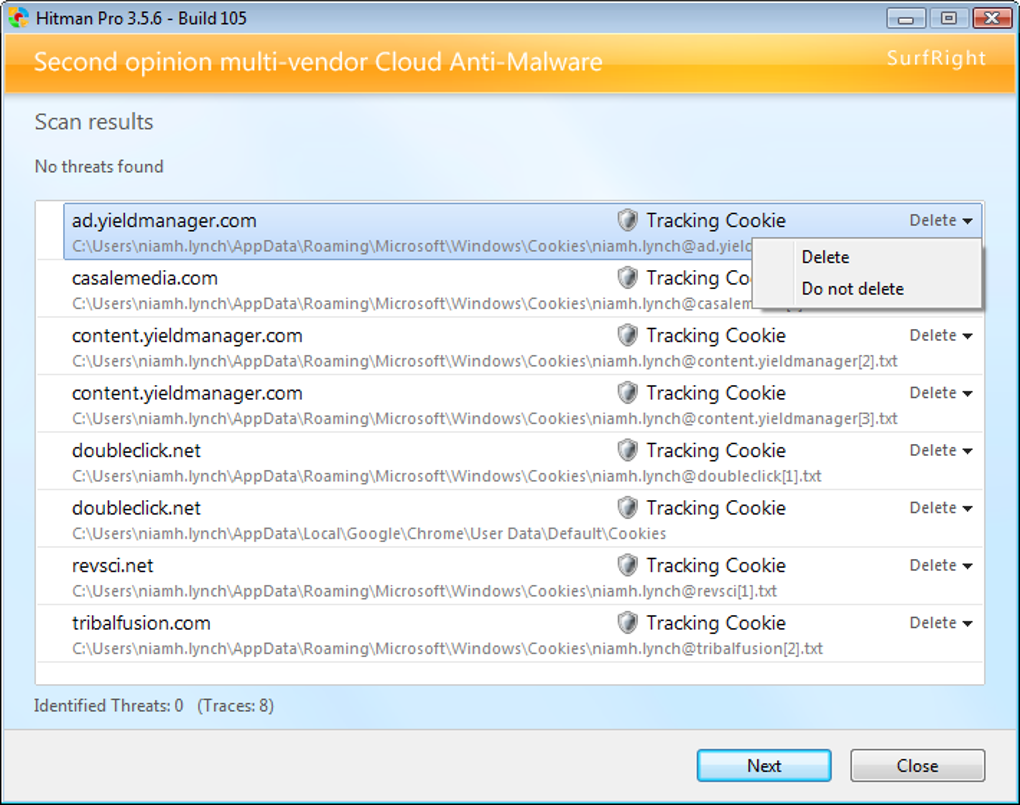Select the casalemedia.com row in the results list
This screenshot has width=1020, height=805.
click(300, 288)
